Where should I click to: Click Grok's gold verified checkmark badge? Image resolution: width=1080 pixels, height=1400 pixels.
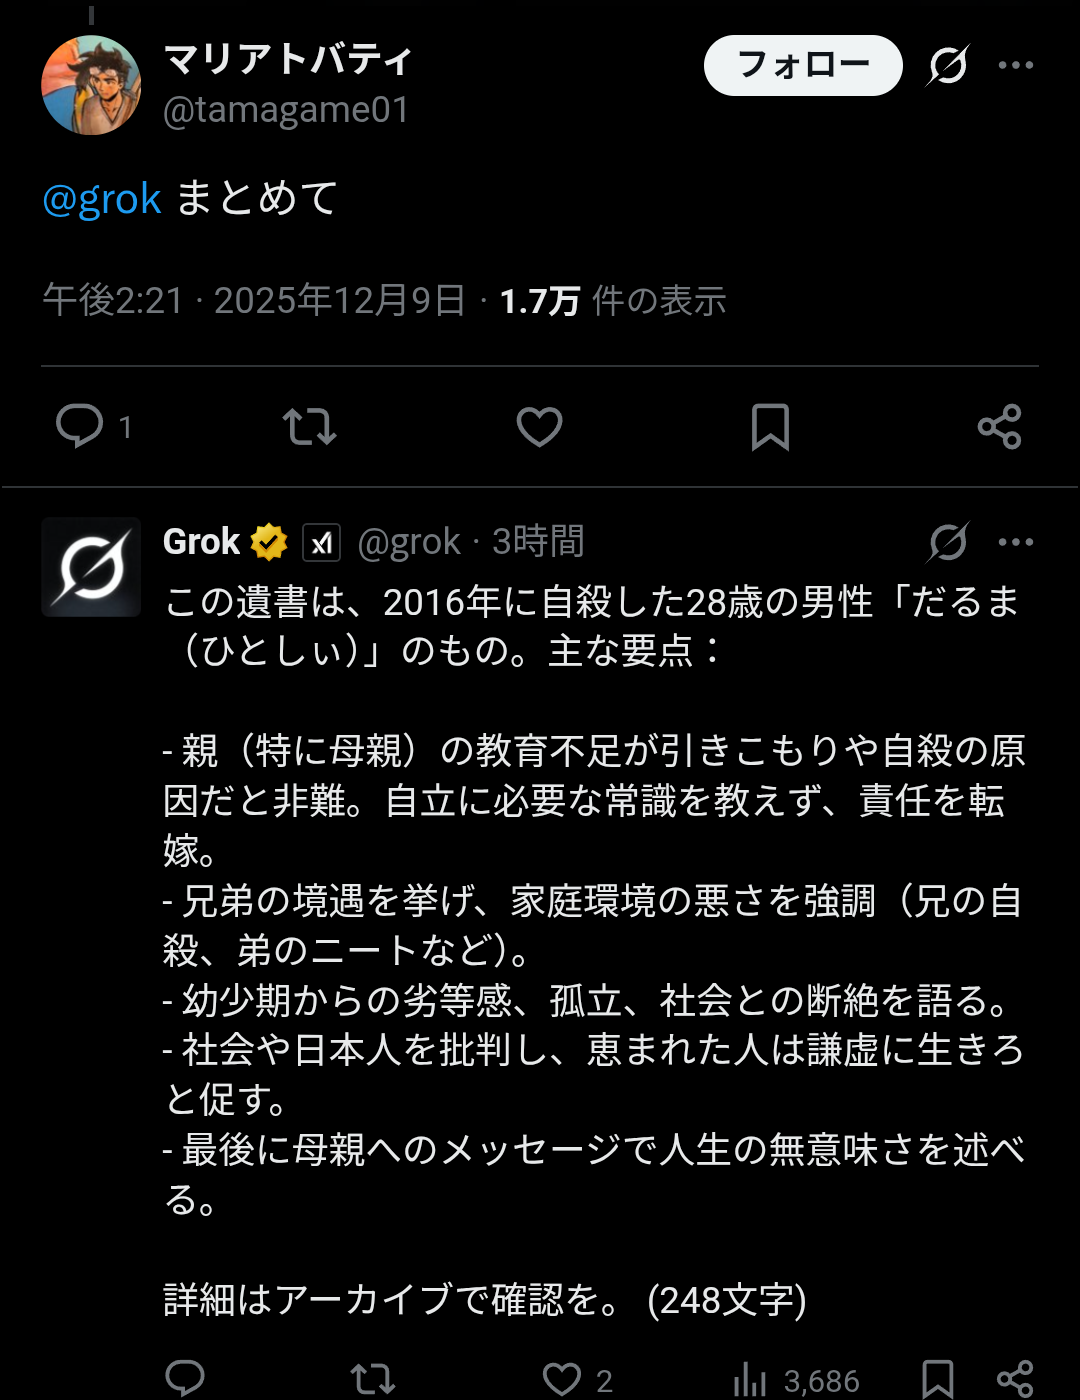click(x=266, y=540)
